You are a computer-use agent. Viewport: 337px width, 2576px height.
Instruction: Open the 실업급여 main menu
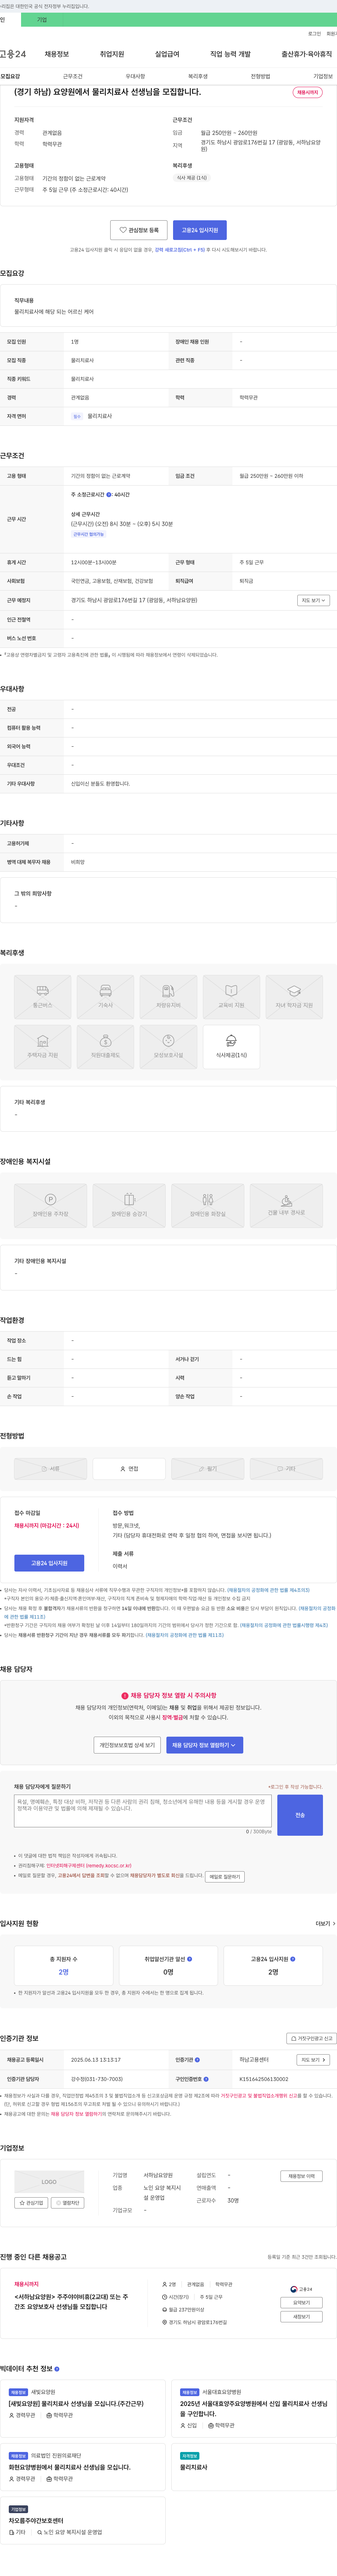167,54
